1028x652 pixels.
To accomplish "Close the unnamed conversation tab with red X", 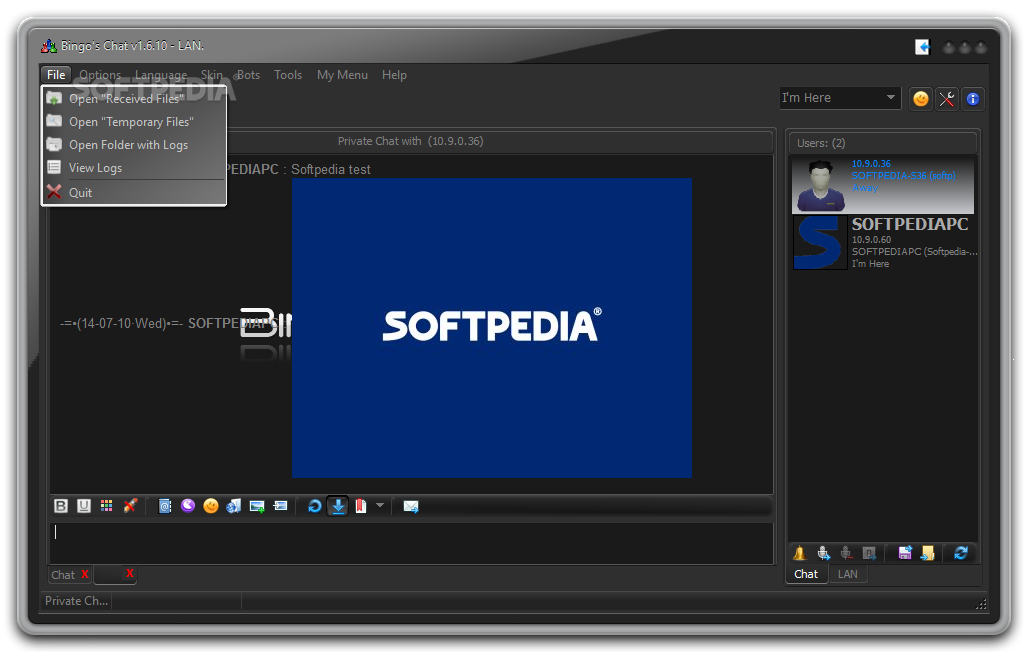I will tap(130, 573).
